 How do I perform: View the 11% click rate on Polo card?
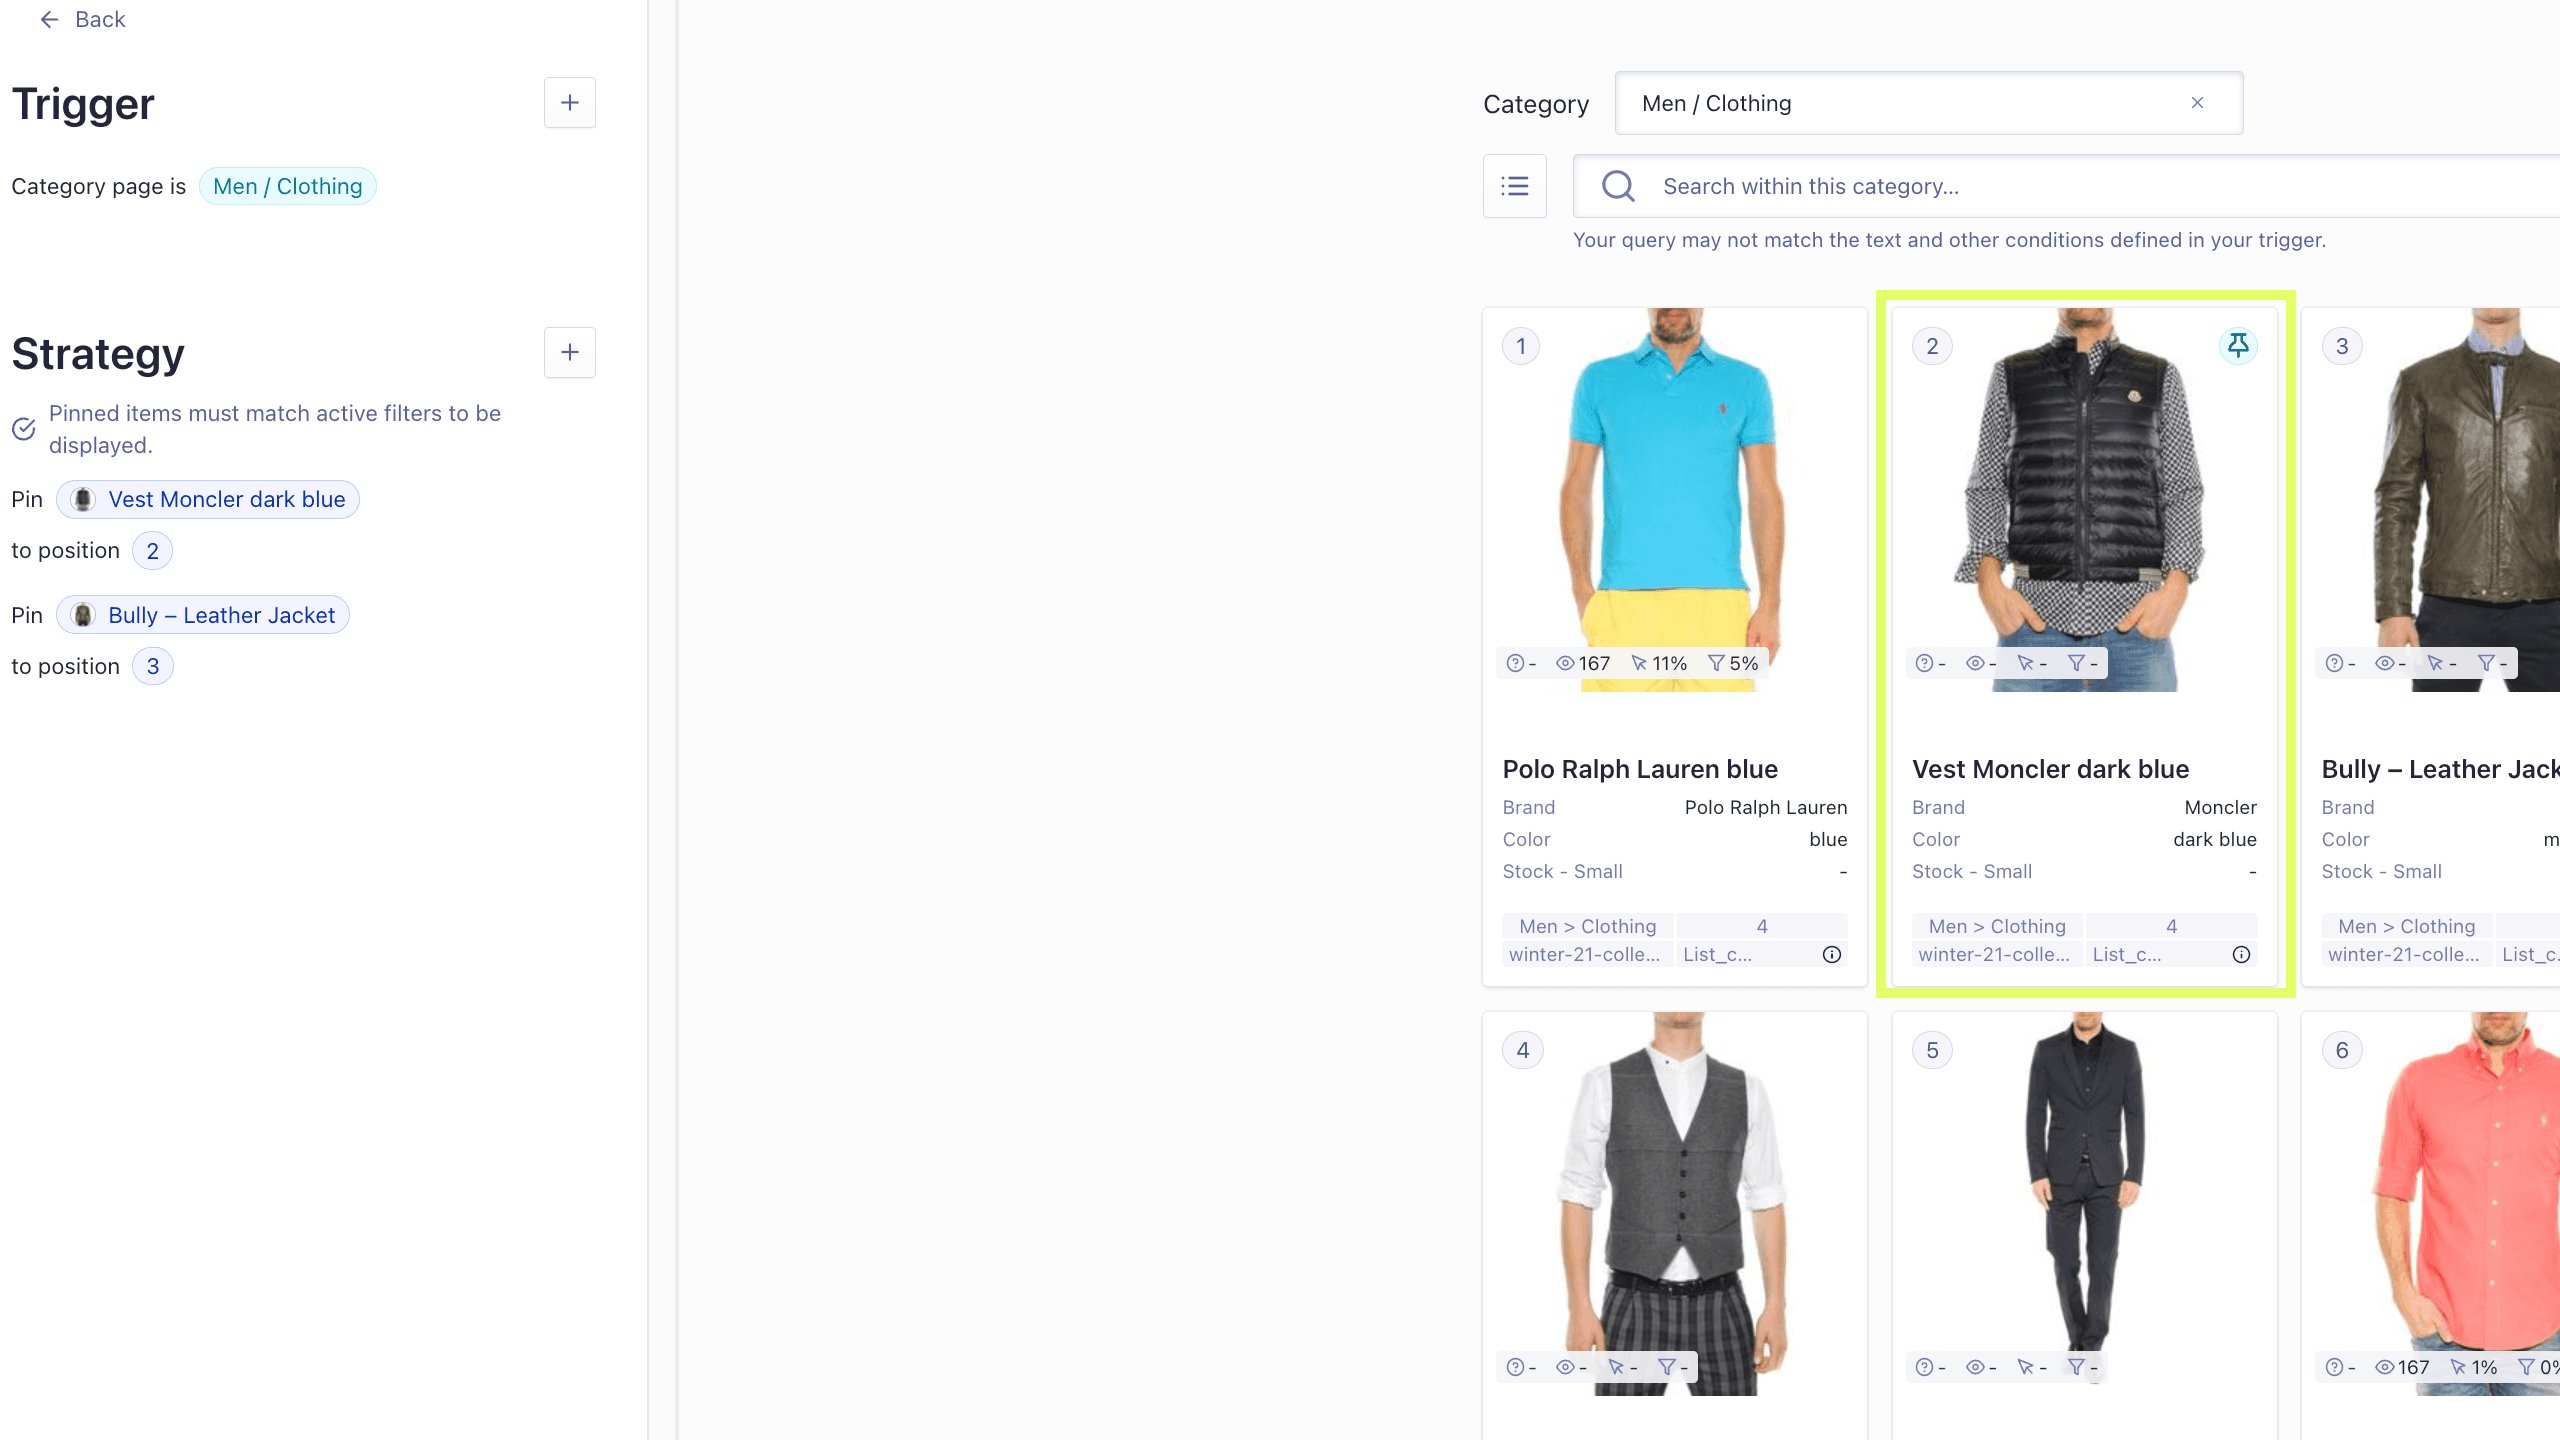coord(1659,664)
